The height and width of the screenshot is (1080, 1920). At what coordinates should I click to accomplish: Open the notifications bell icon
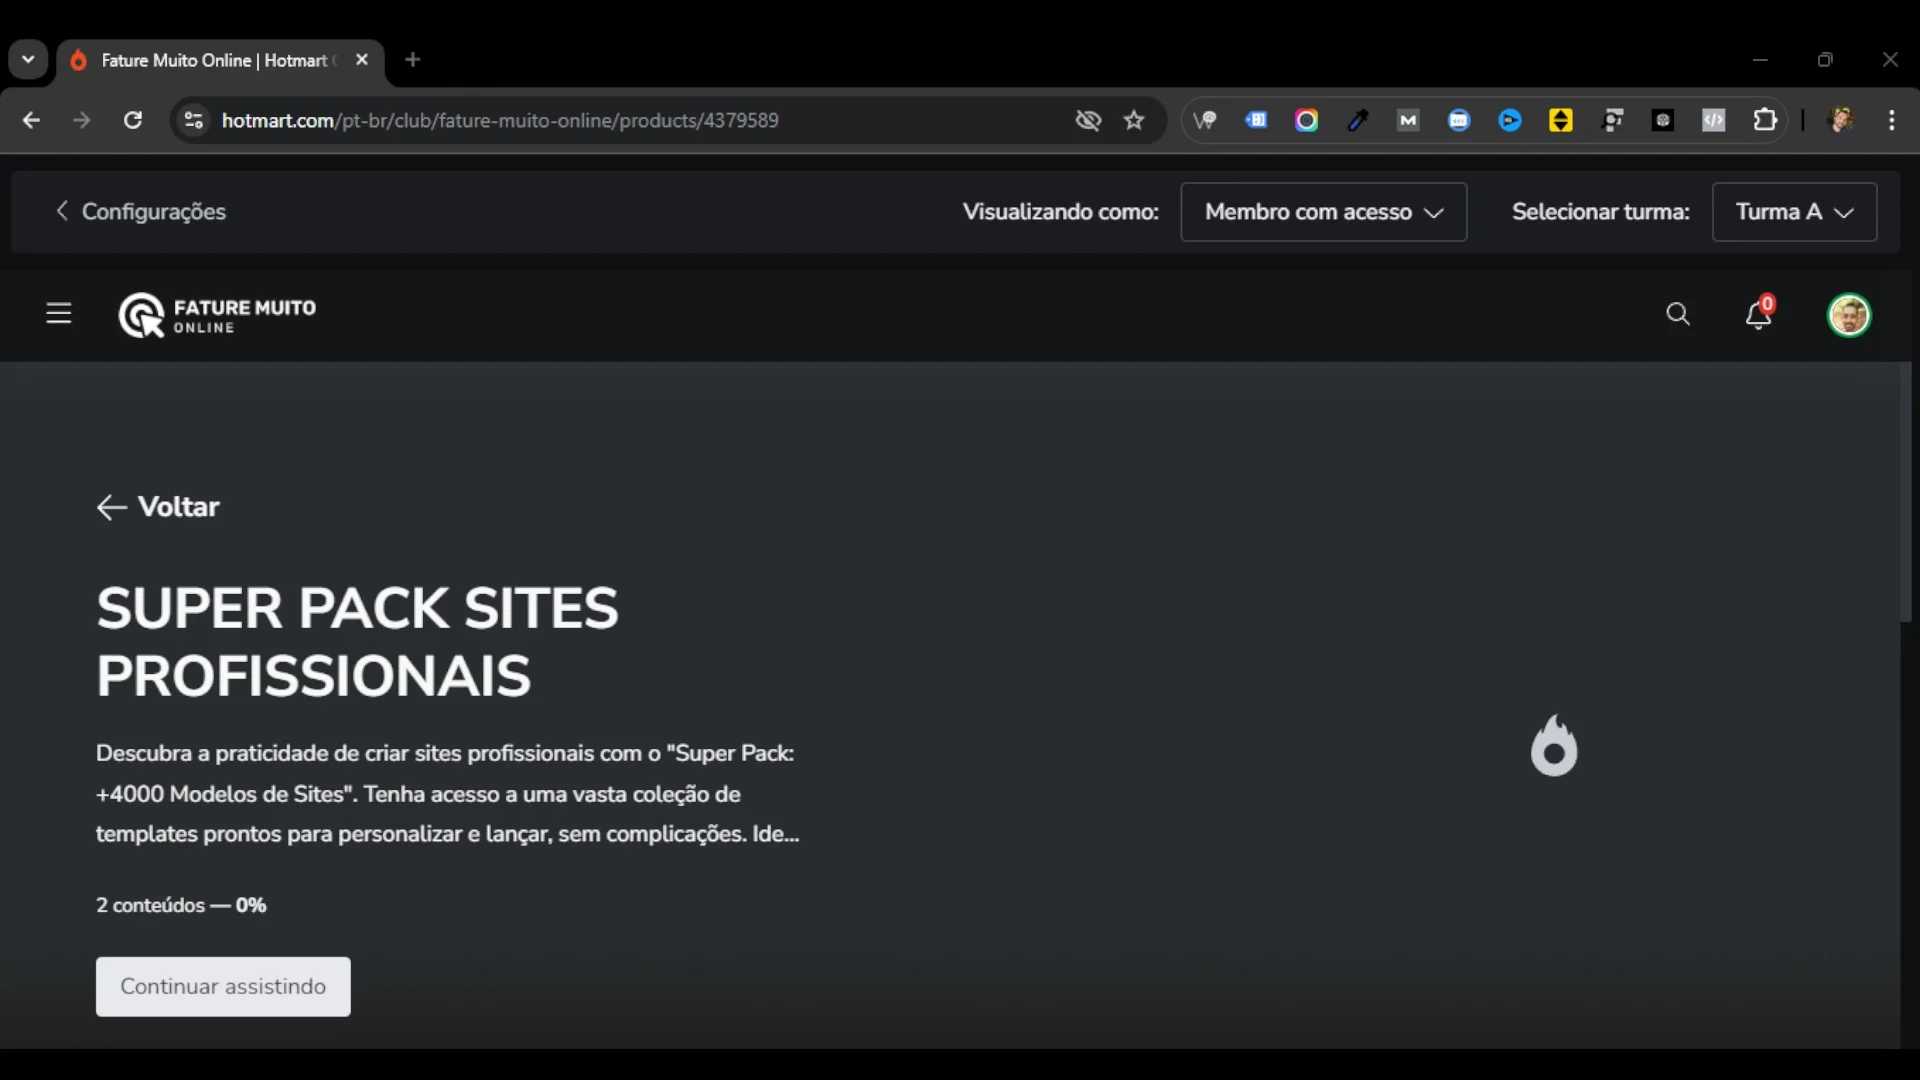pyautogui.click(x=1758, y=314)
